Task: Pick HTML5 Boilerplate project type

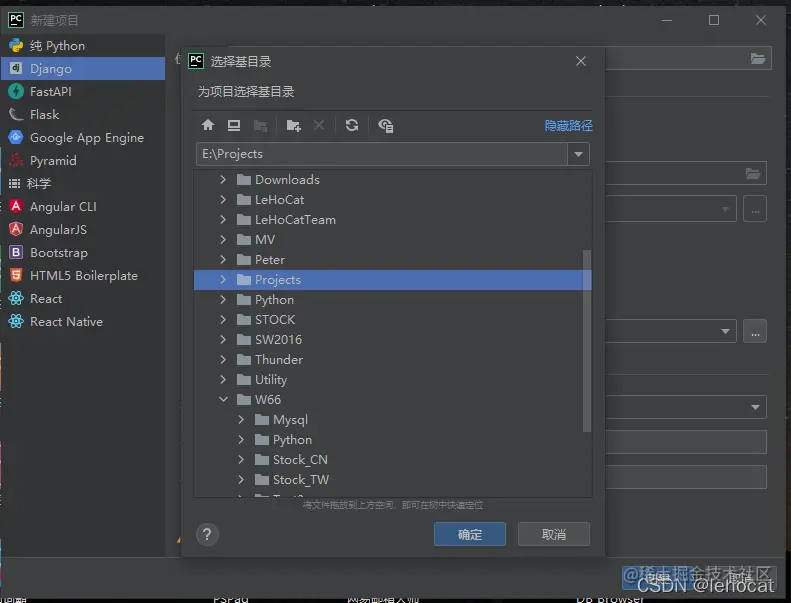Action: (x=83, y=276)
